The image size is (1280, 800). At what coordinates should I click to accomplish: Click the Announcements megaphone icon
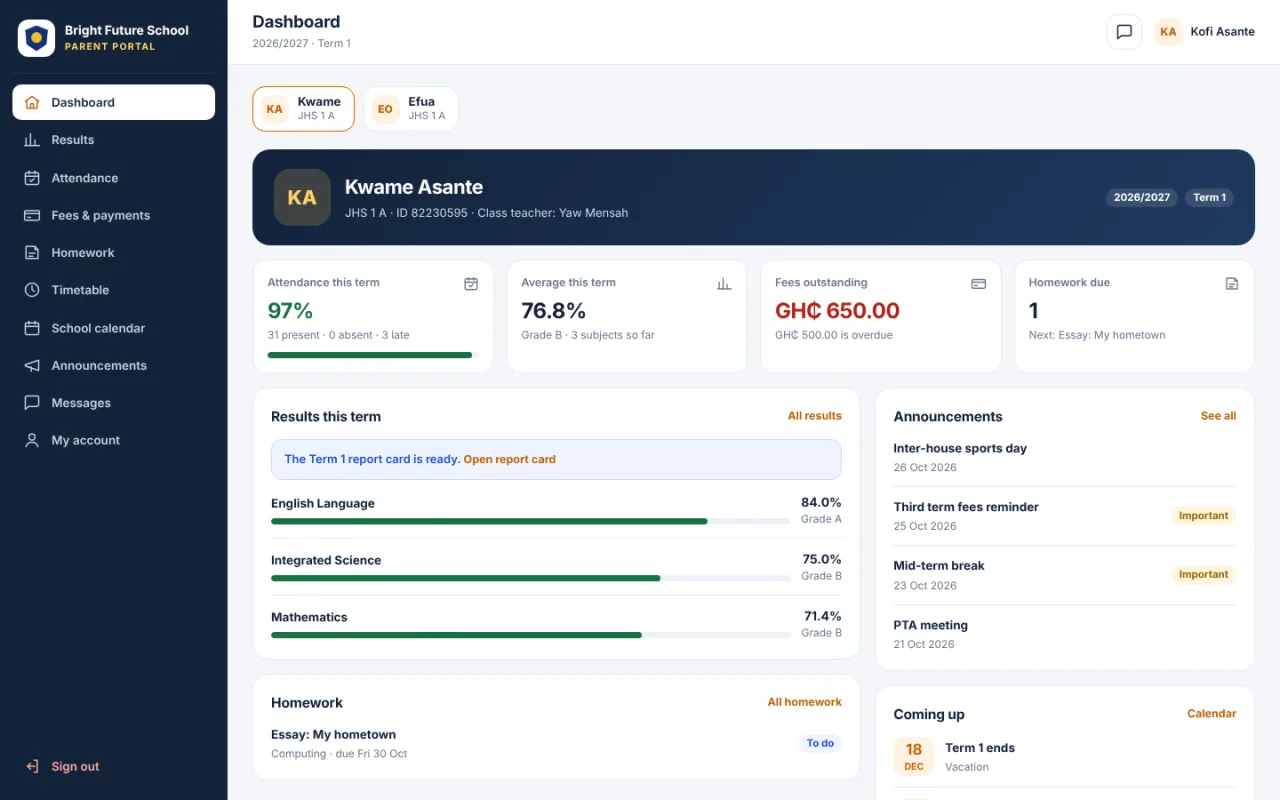coord(32,365)
